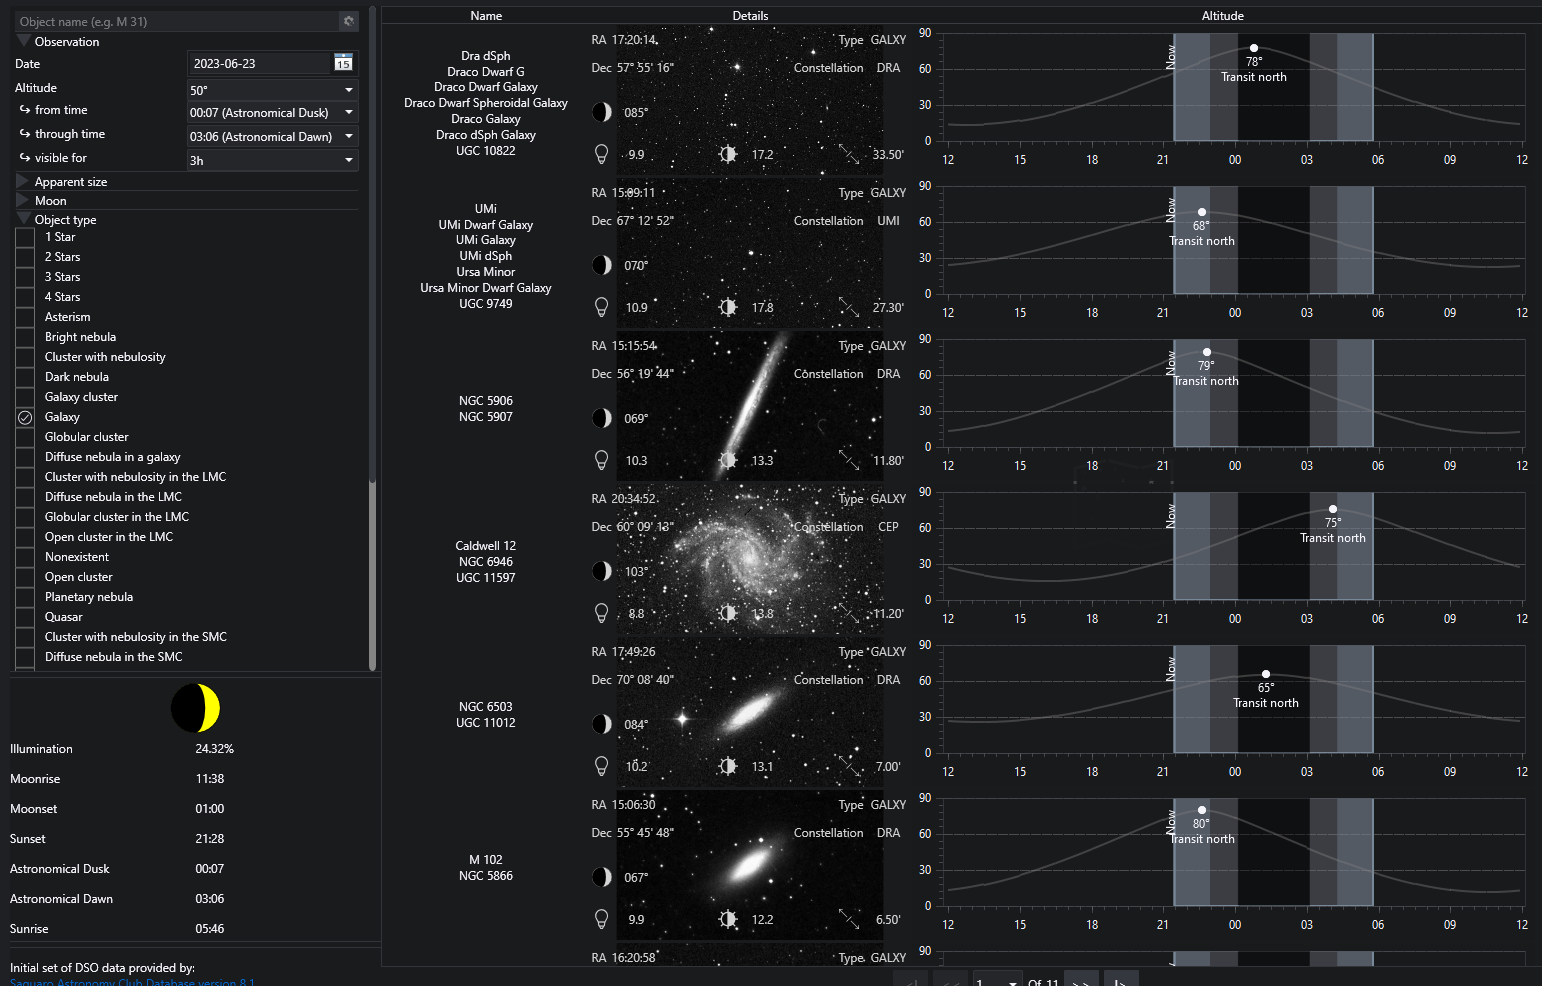1542x986 pixels.
Task: Open the search options gear icon
Action: point(348,21)
